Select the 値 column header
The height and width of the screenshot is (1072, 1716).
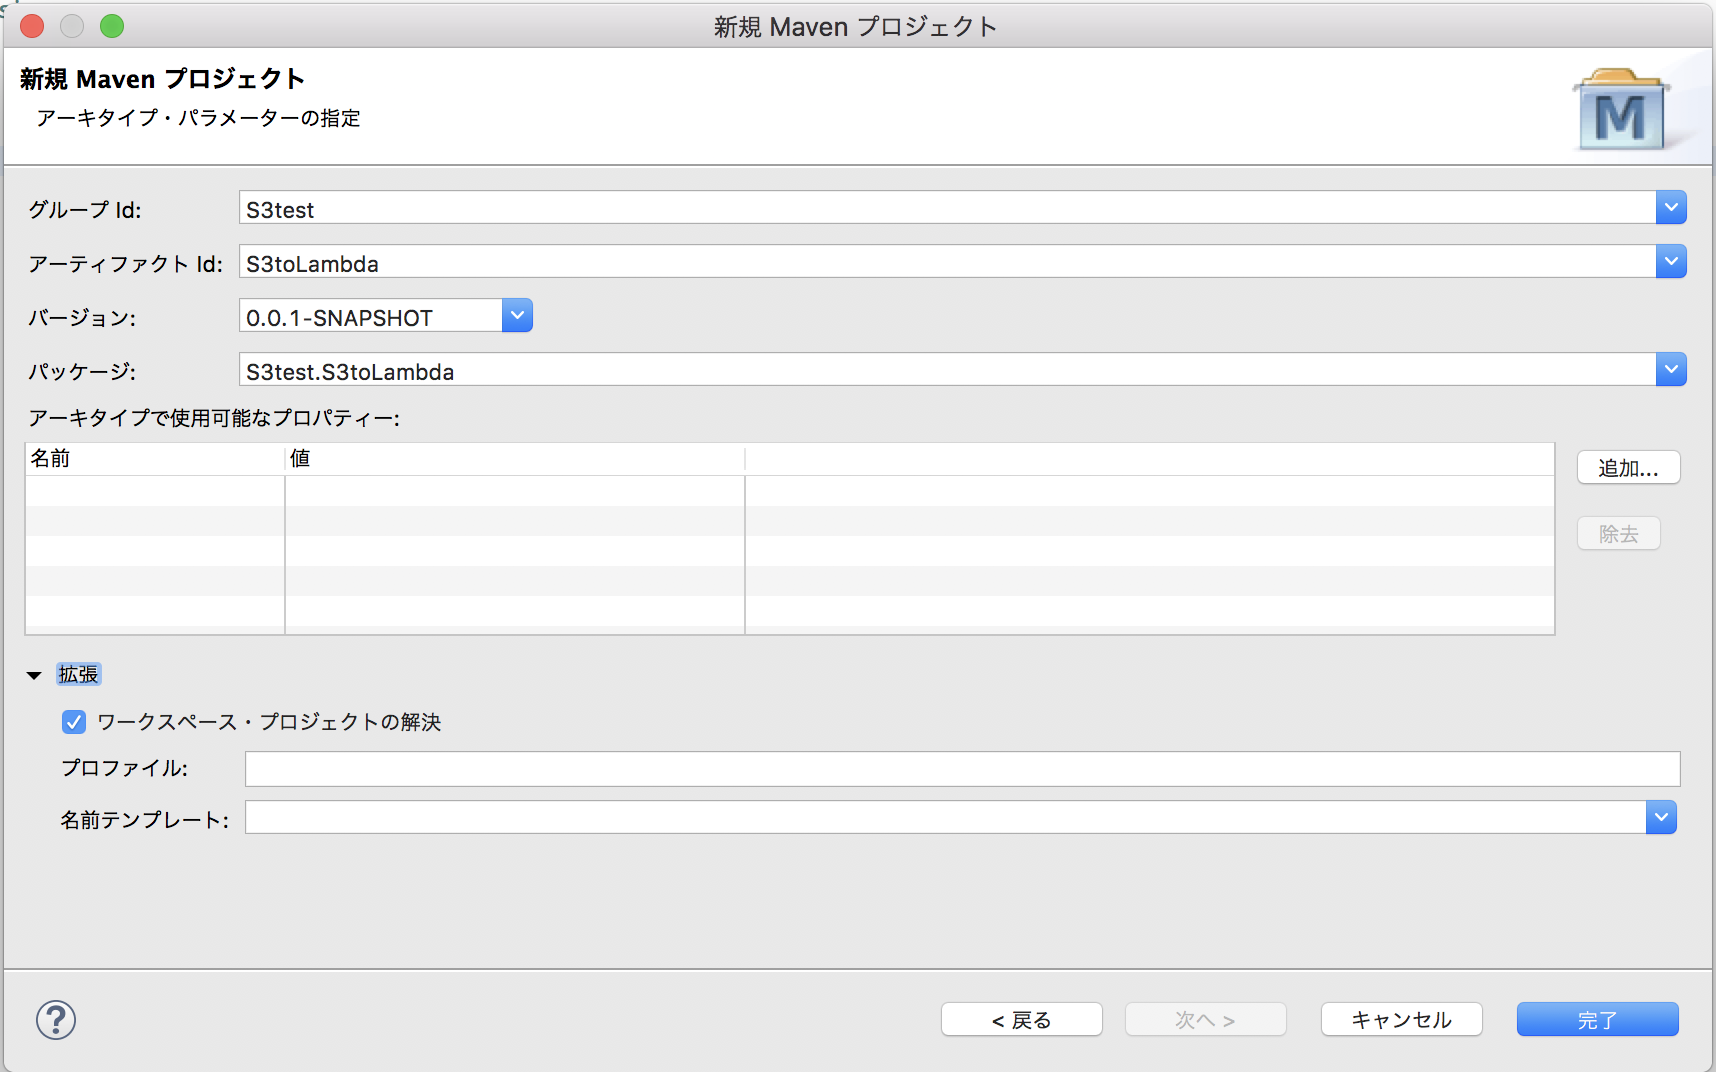515,459
